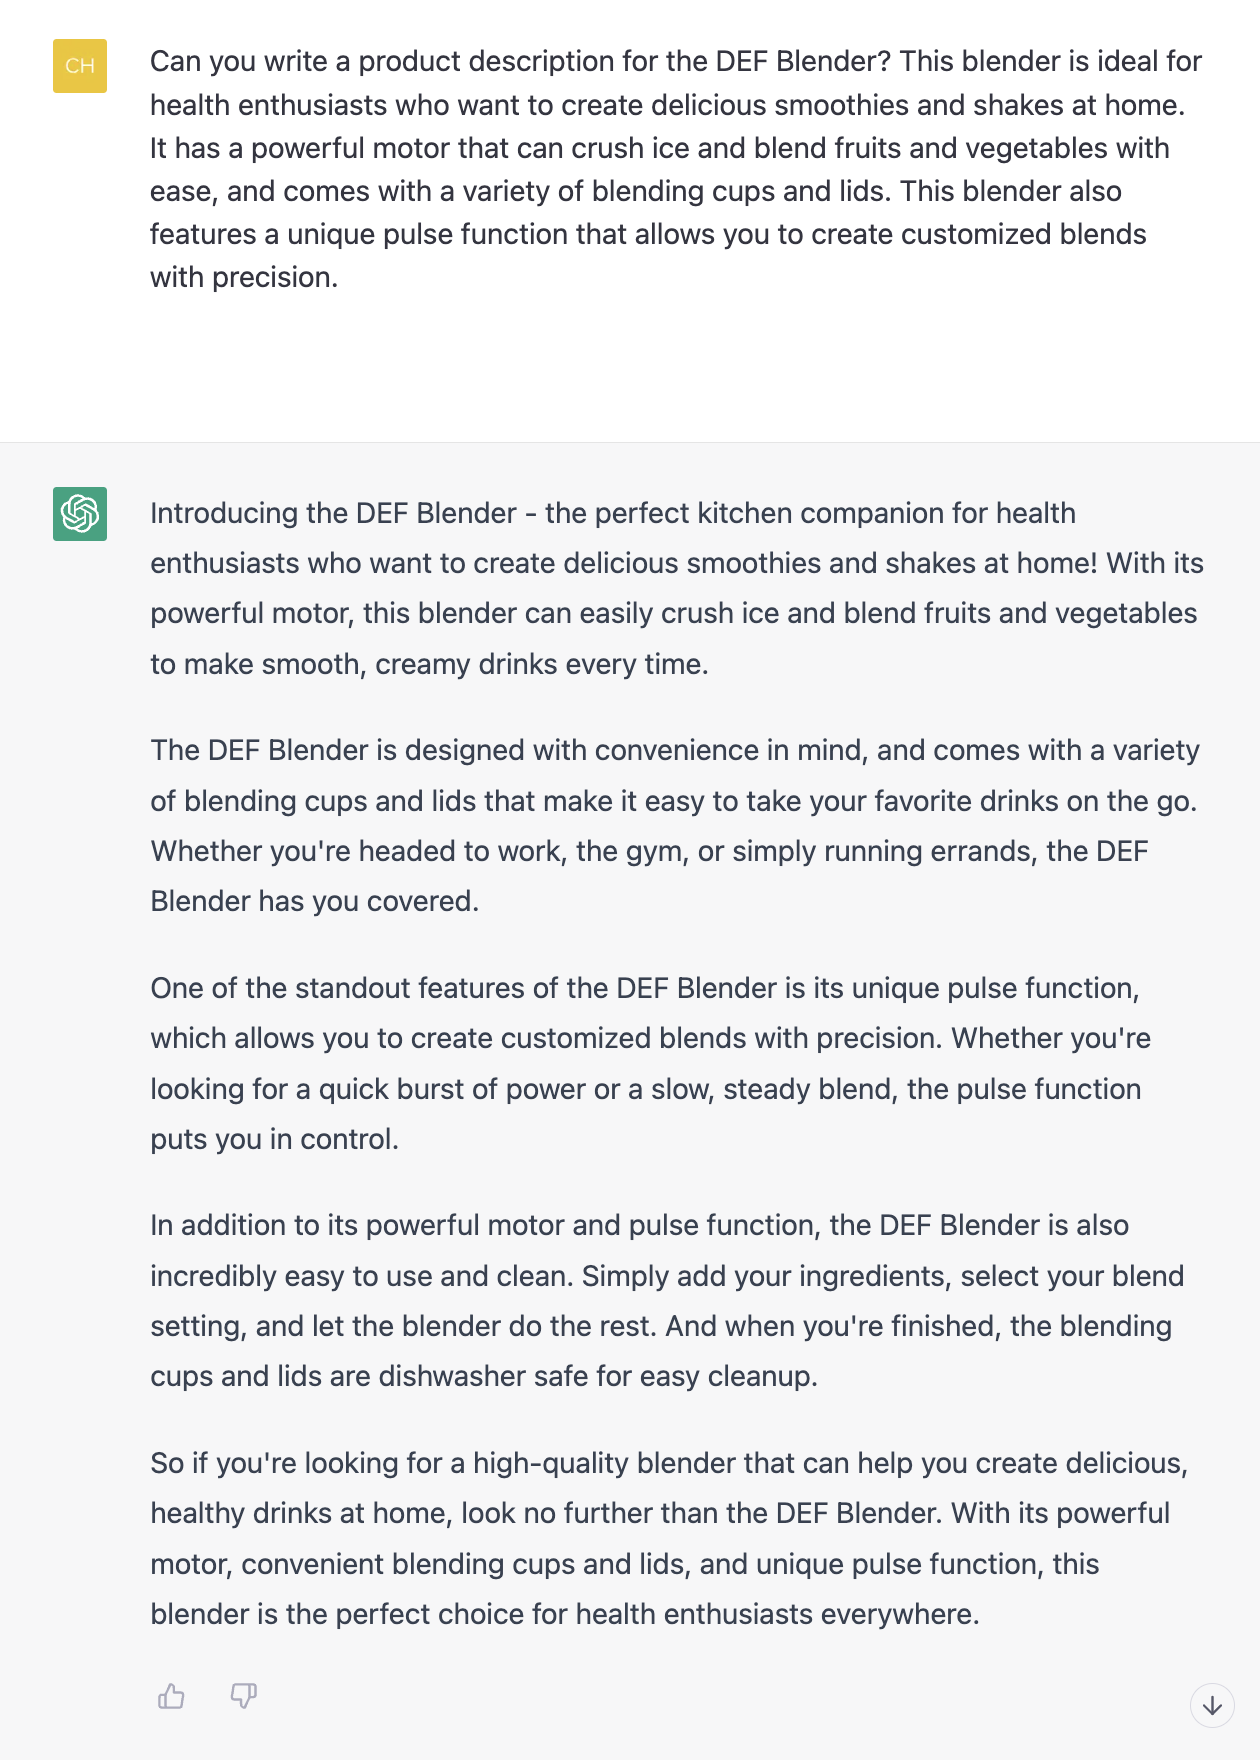Viewport: 1260px width, 1760px height.
Task: Click the text "Blender has you covered."
Action: [314, 901]
